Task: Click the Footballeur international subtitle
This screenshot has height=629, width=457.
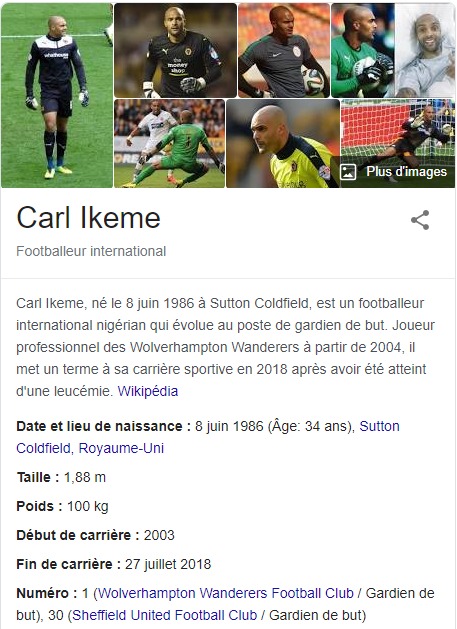Action: coord(91,251)
